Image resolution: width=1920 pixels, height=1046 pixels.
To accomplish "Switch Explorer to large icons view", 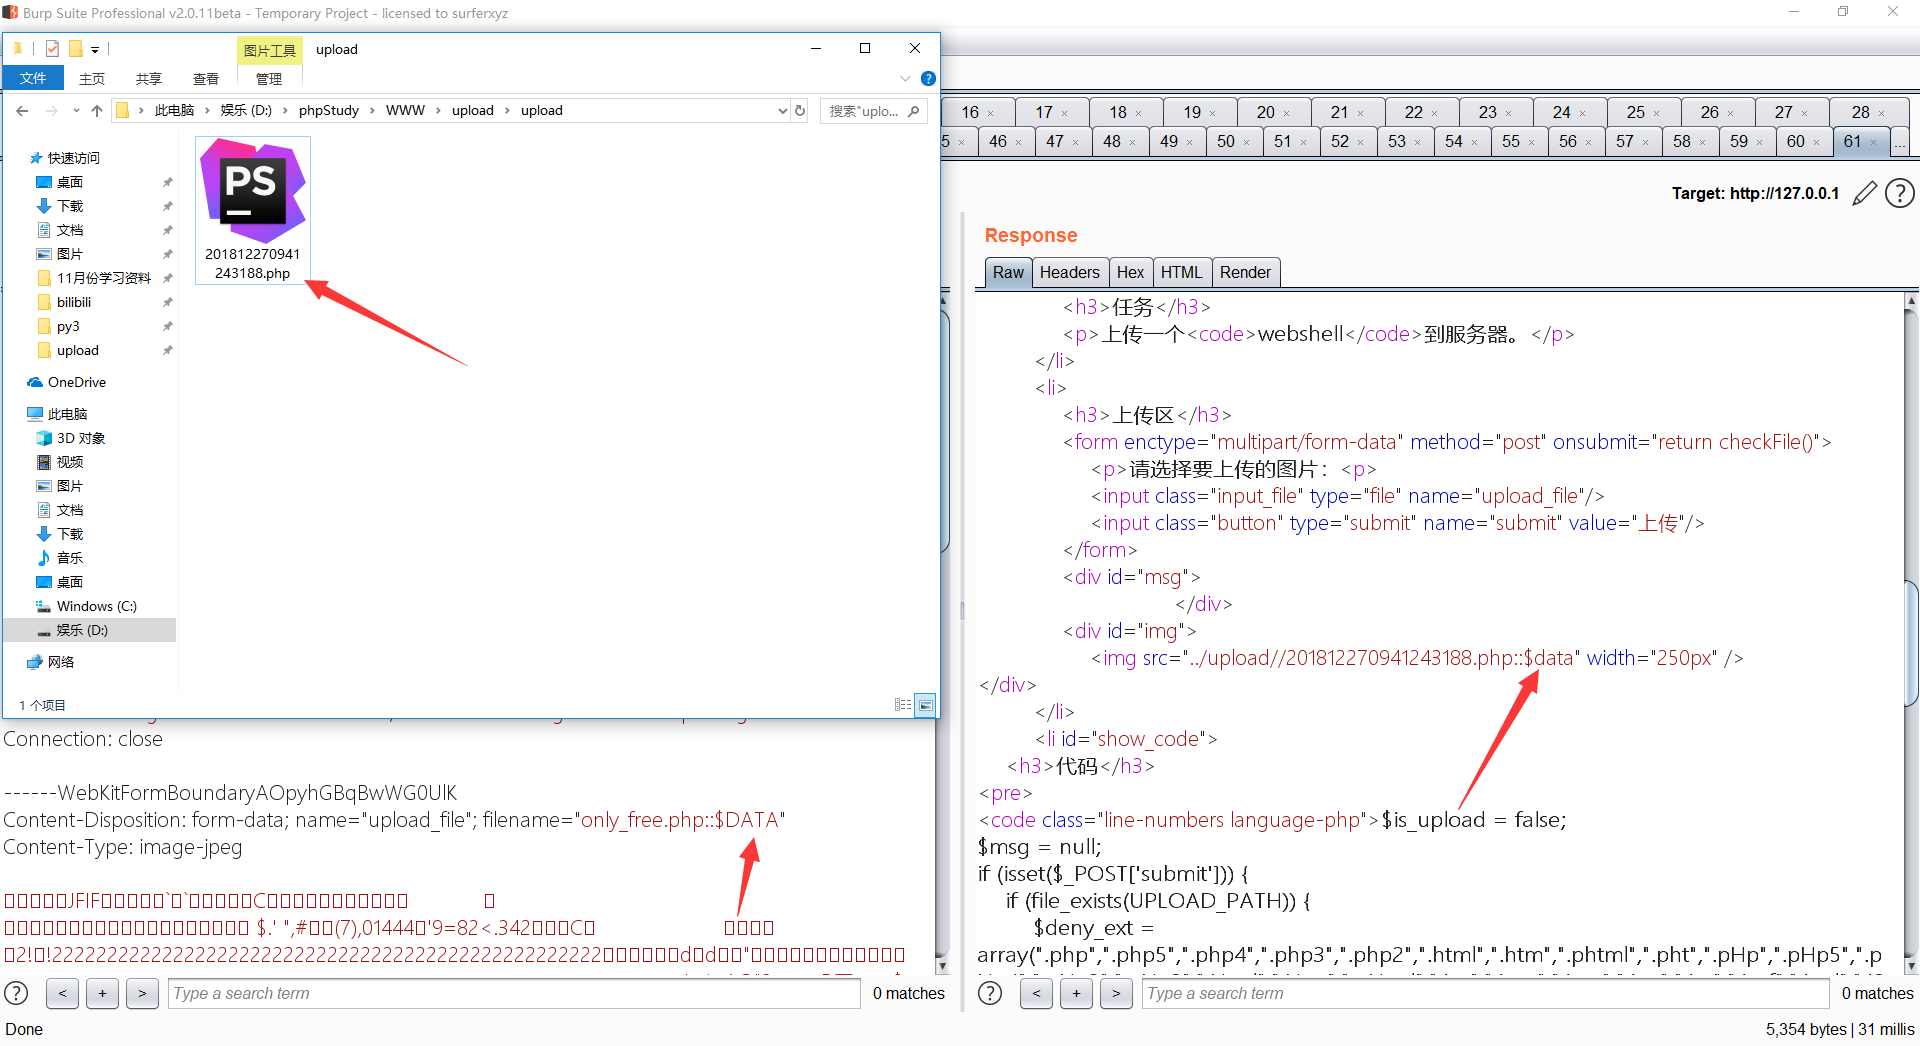I will click(925, 705).
